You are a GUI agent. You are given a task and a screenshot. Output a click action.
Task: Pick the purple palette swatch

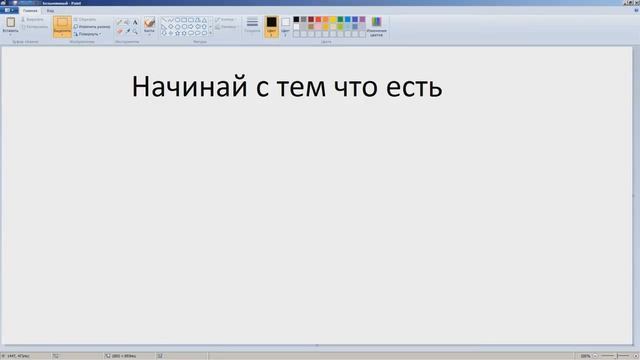point(362,19)
